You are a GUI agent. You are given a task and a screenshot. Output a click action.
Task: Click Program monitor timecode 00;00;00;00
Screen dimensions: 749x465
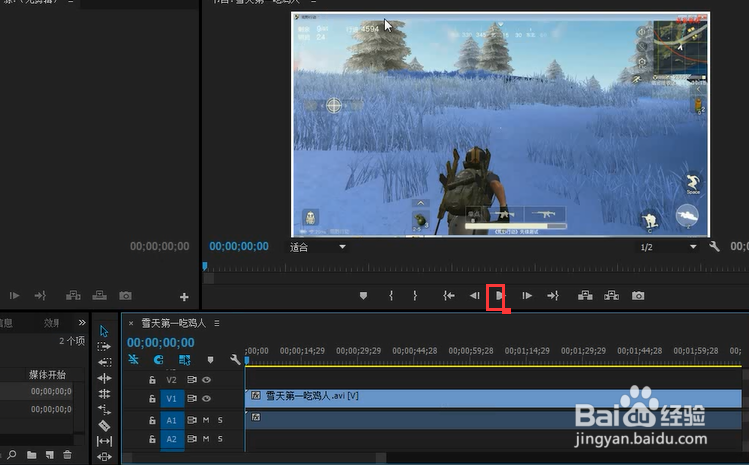click(x=239, y=247)
